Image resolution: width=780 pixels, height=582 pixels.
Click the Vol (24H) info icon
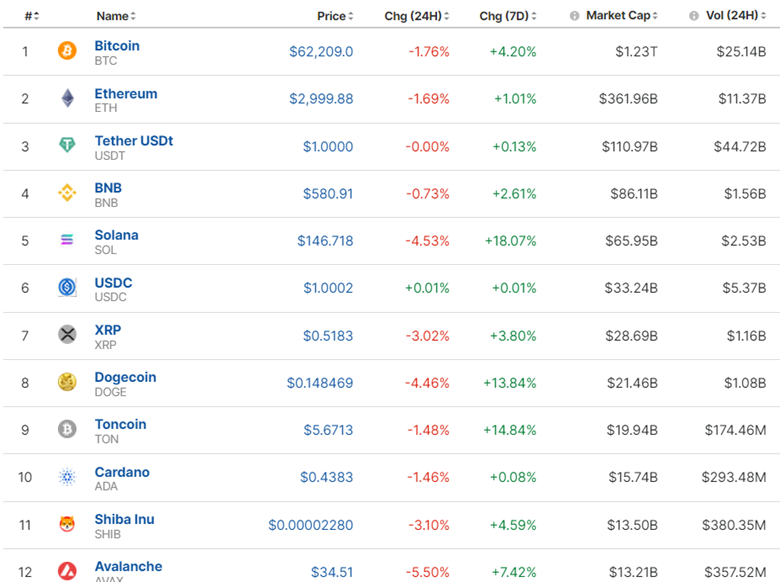point(694,16)
